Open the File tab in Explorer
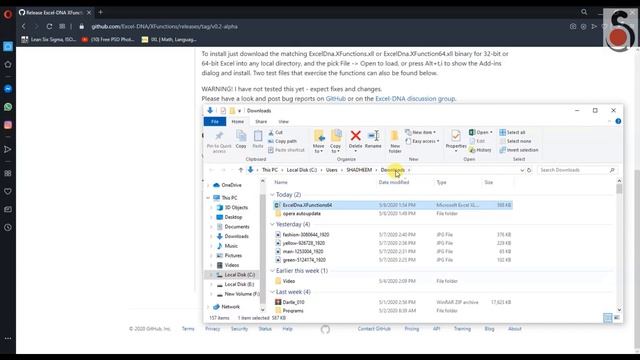This screenshot has height=360, width=640. tap(215, 122)
